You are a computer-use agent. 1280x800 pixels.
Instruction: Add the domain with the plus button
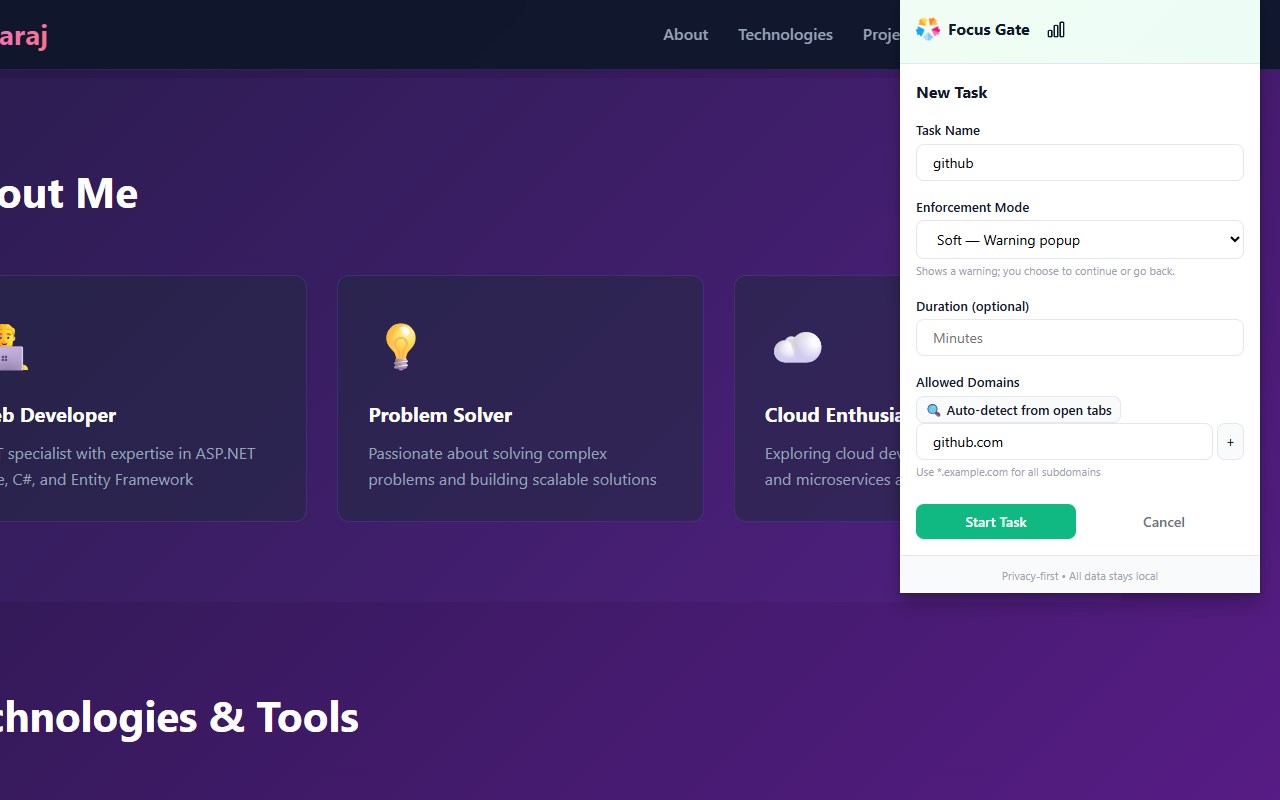tap(1230, 442)
